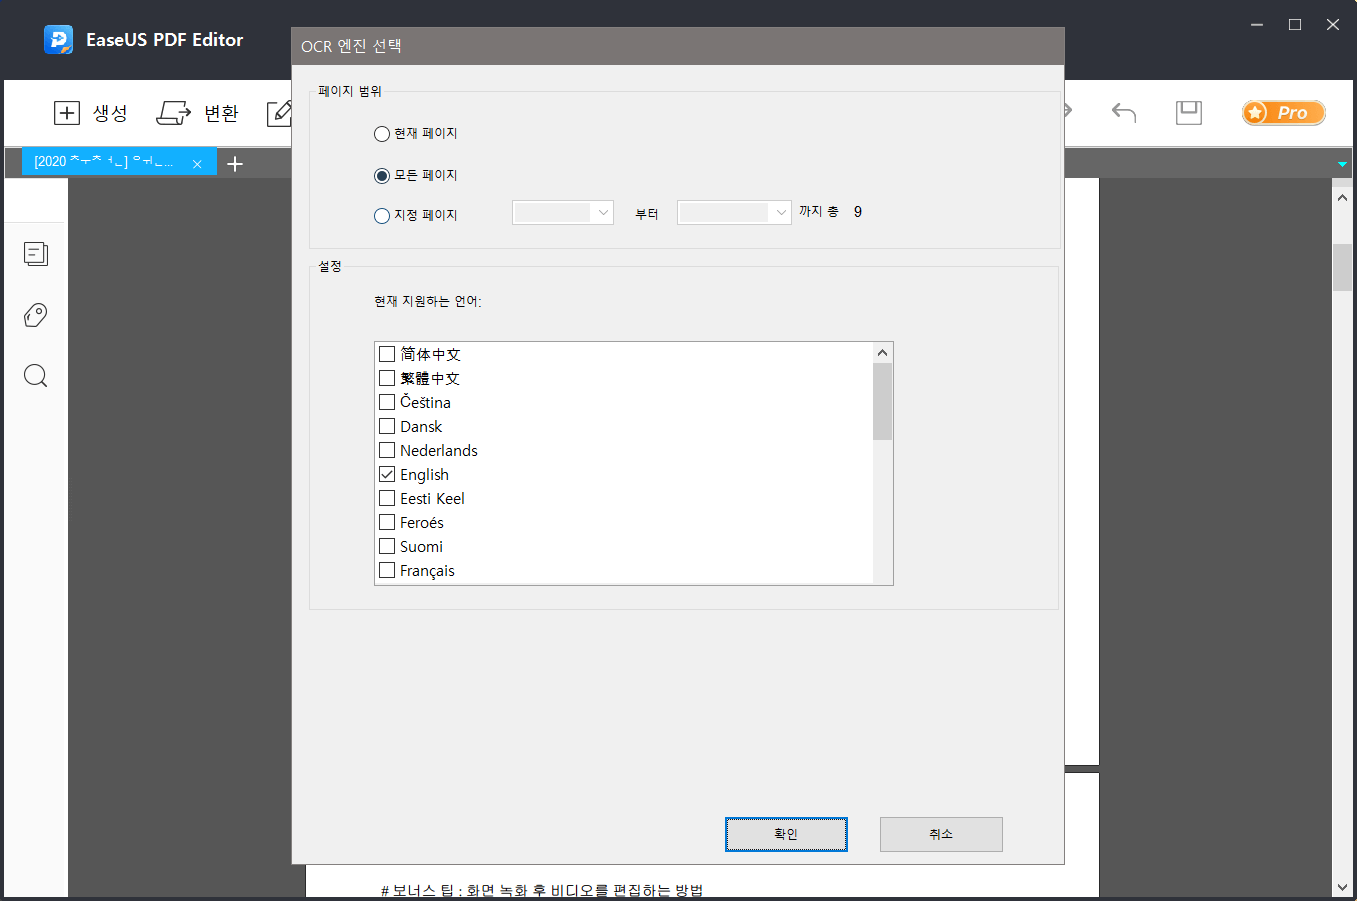Open the end page dropdown after 부터
1357x901 pixels.
pyautogui.click(x=734, y=212)
